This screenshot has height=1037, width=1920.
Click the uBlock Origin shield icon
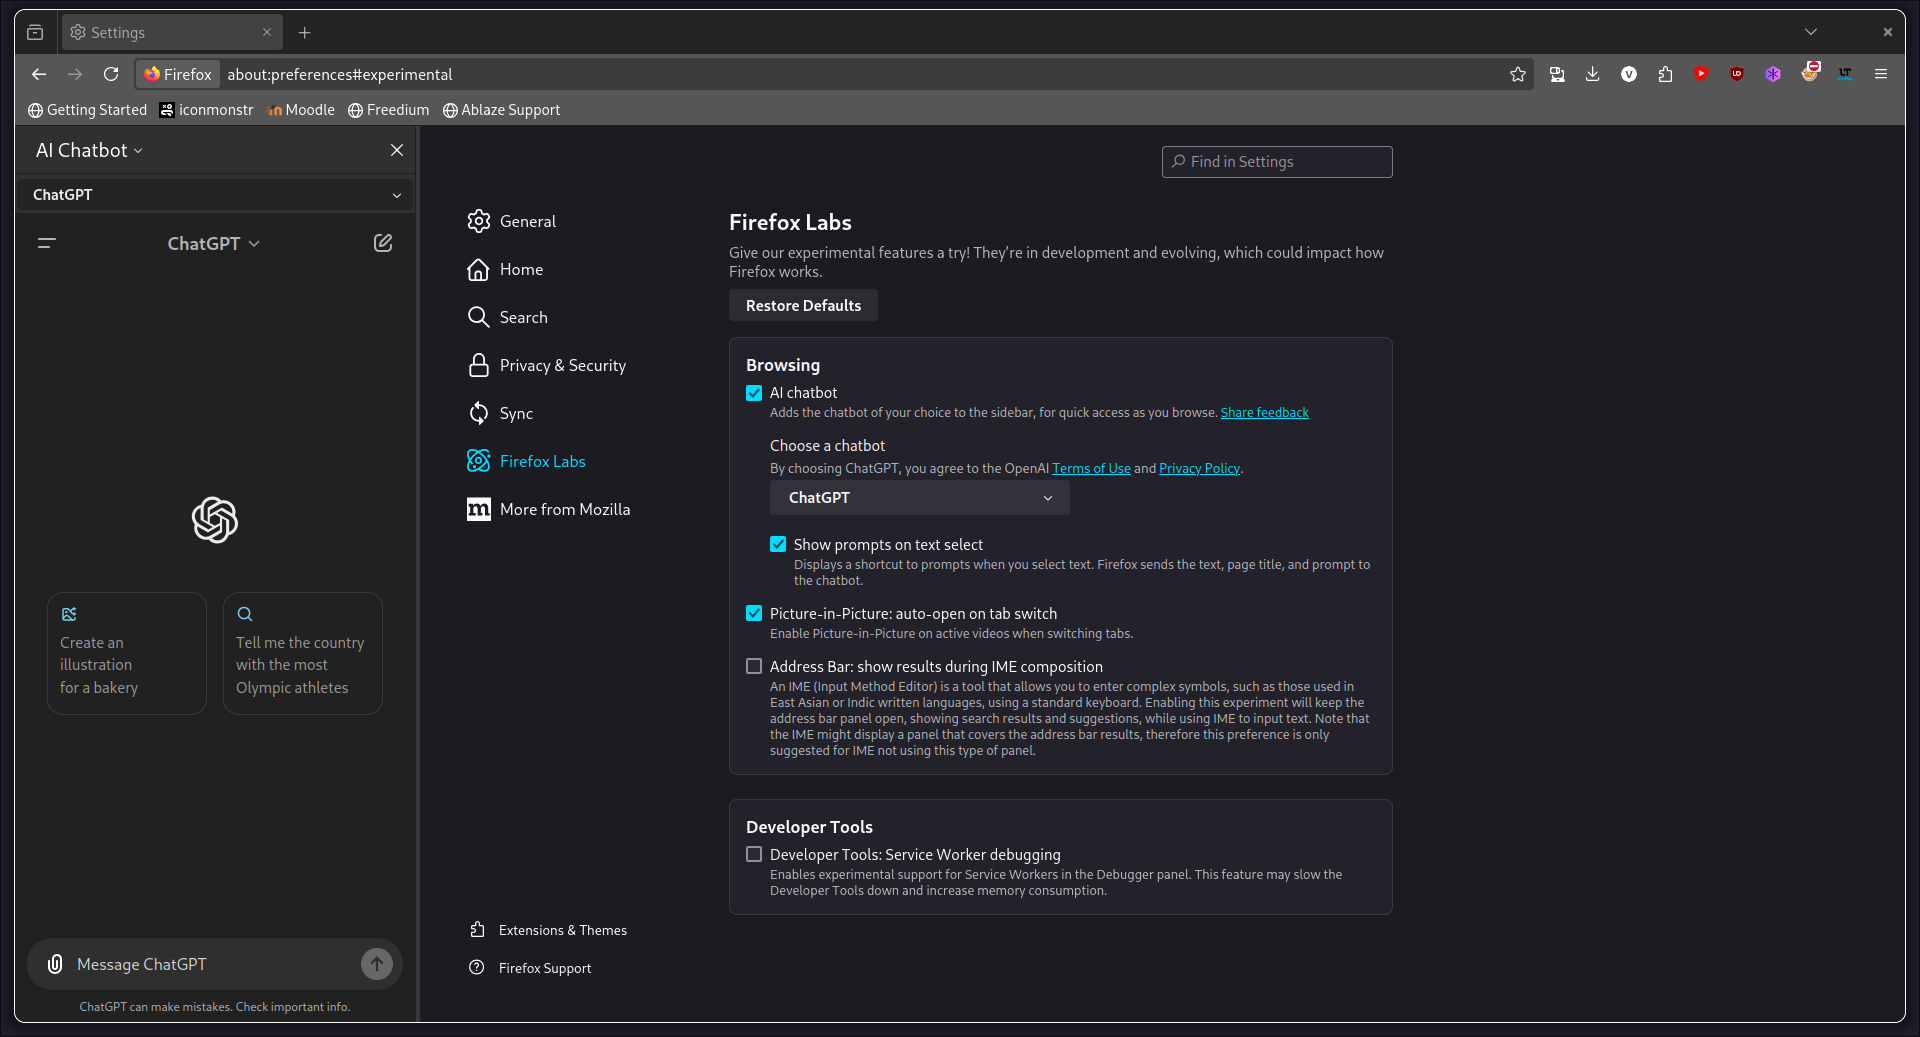pos(1737,74)
